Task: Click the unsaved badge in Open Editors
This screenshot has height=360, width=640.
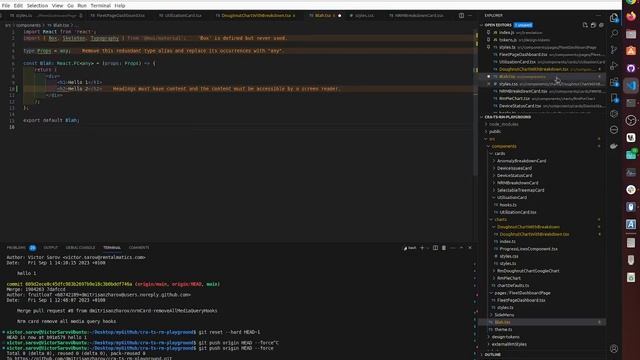Action: (523, 25)
